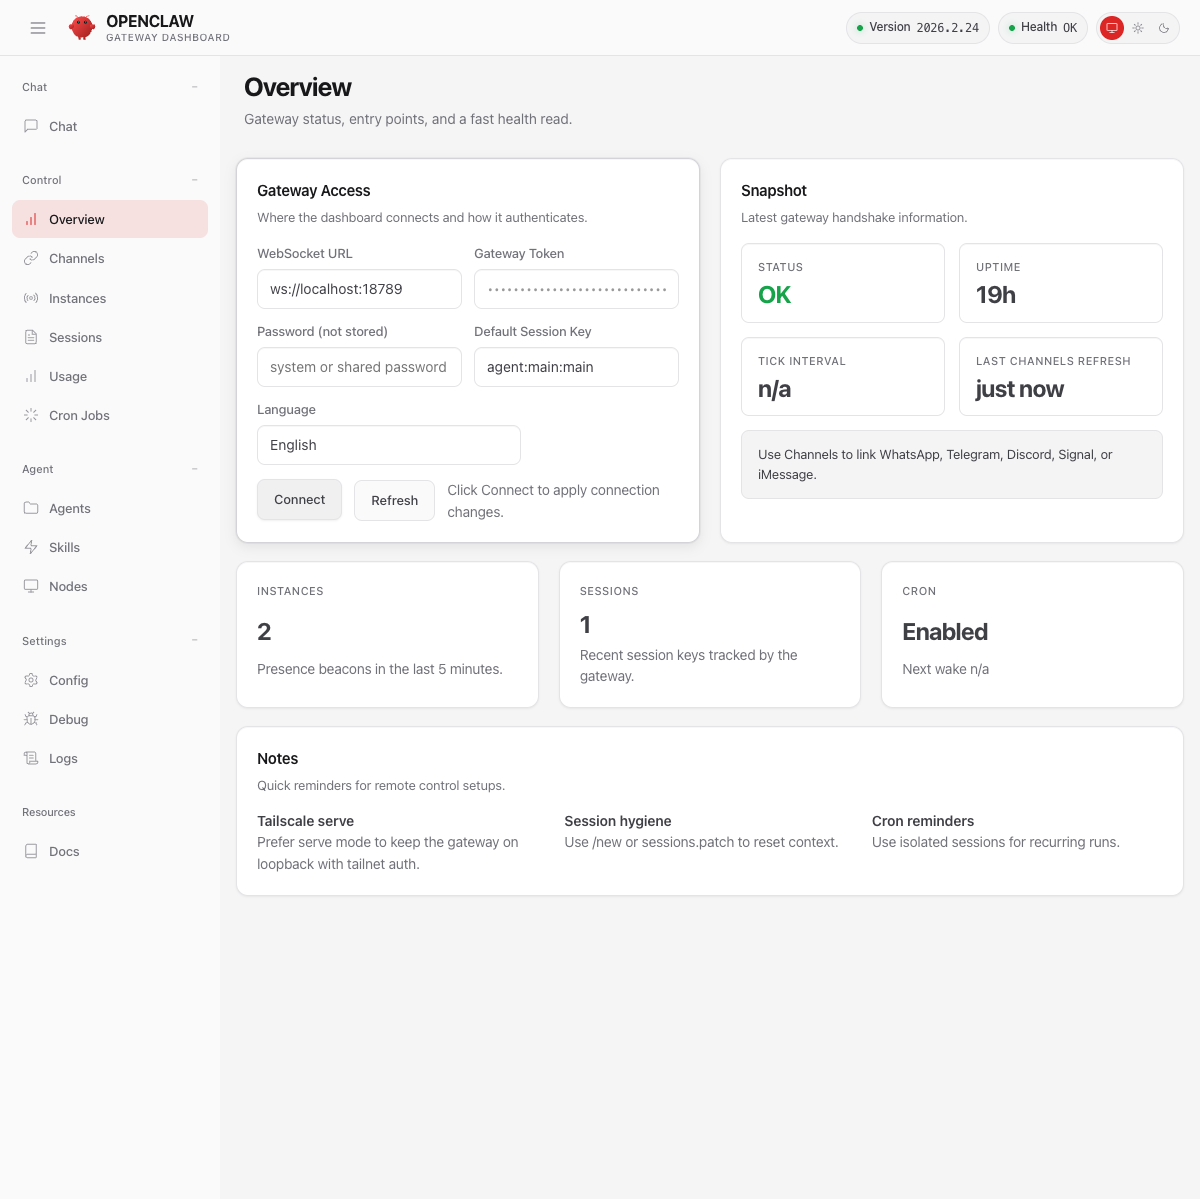Enable dark theme with moon toggle
Screen dimensions: 1200x1199
click(1164, 28)
